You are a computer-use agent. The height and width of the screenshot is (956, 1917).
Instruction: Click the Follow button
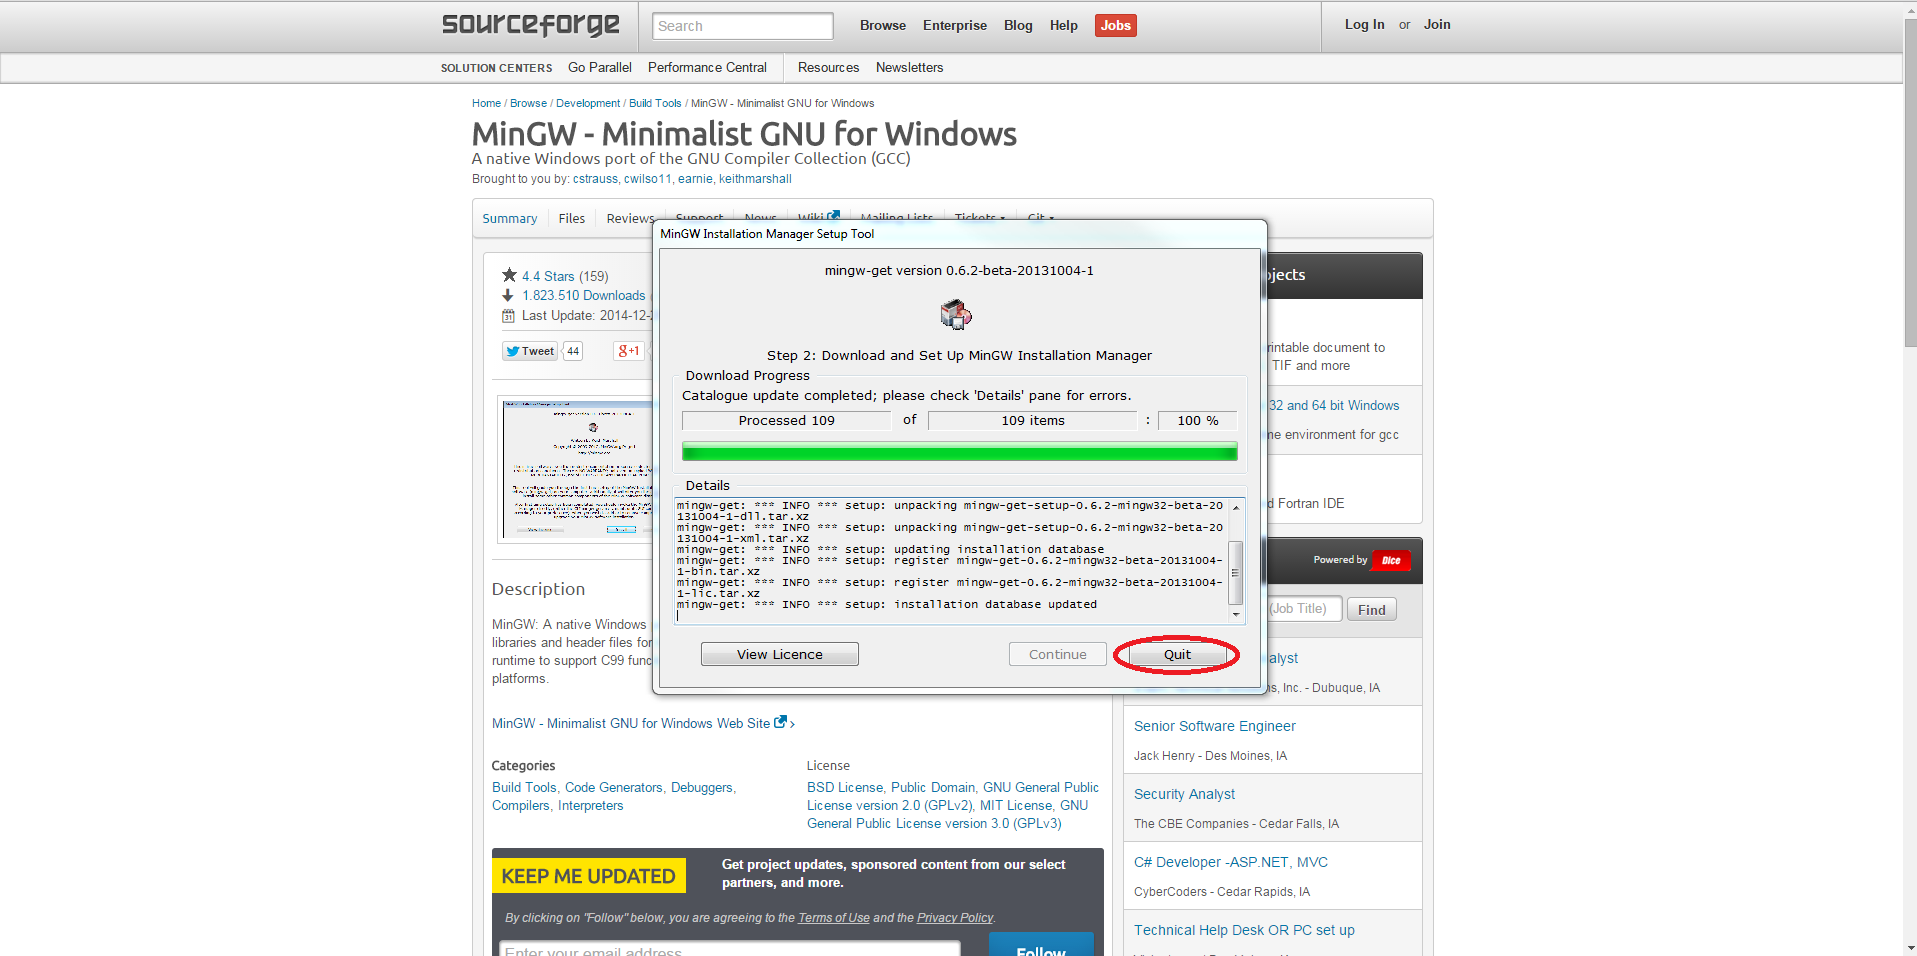tap(1041, 945)
